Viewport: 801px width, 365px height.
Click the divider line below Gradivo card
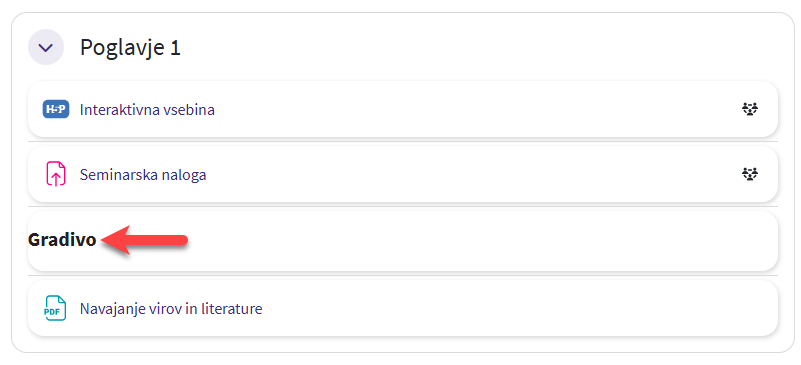403,276
